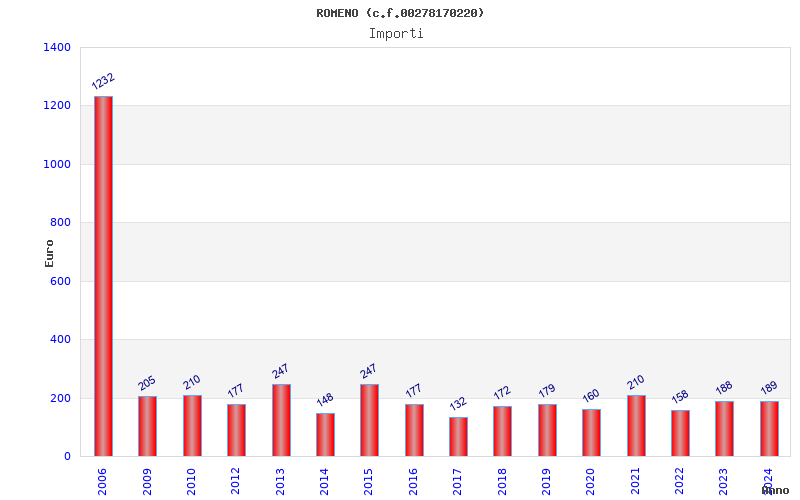Select the y-axis tick label 0
The image size is (800, 500).
(67, 457)
